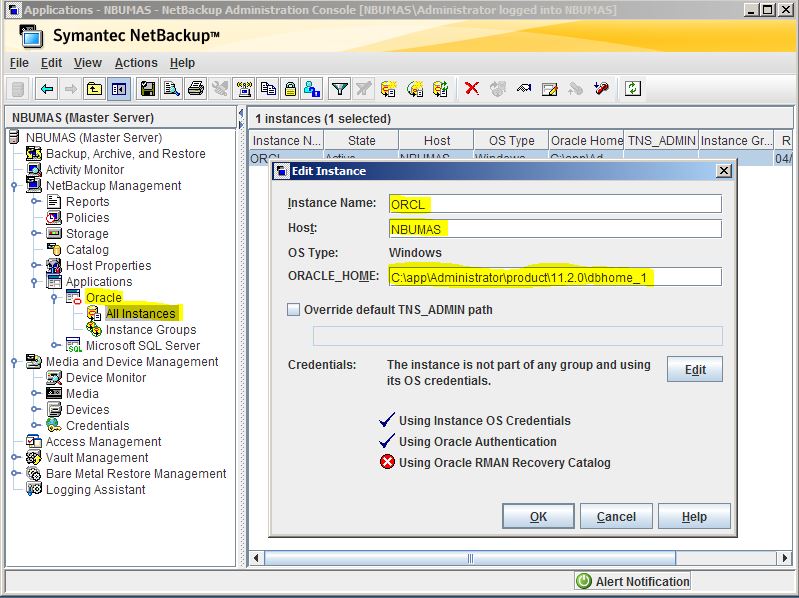799x598 pixels.
Task: Collapse Media and Device Management node
Action: pyautogui.click(x=14, y=362)
